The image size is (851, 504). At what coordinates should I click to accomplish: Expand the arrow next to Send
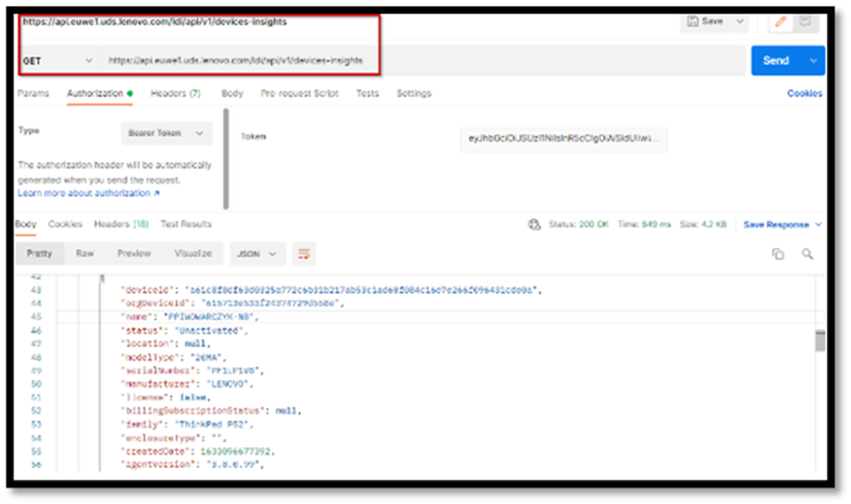(814, 61)
